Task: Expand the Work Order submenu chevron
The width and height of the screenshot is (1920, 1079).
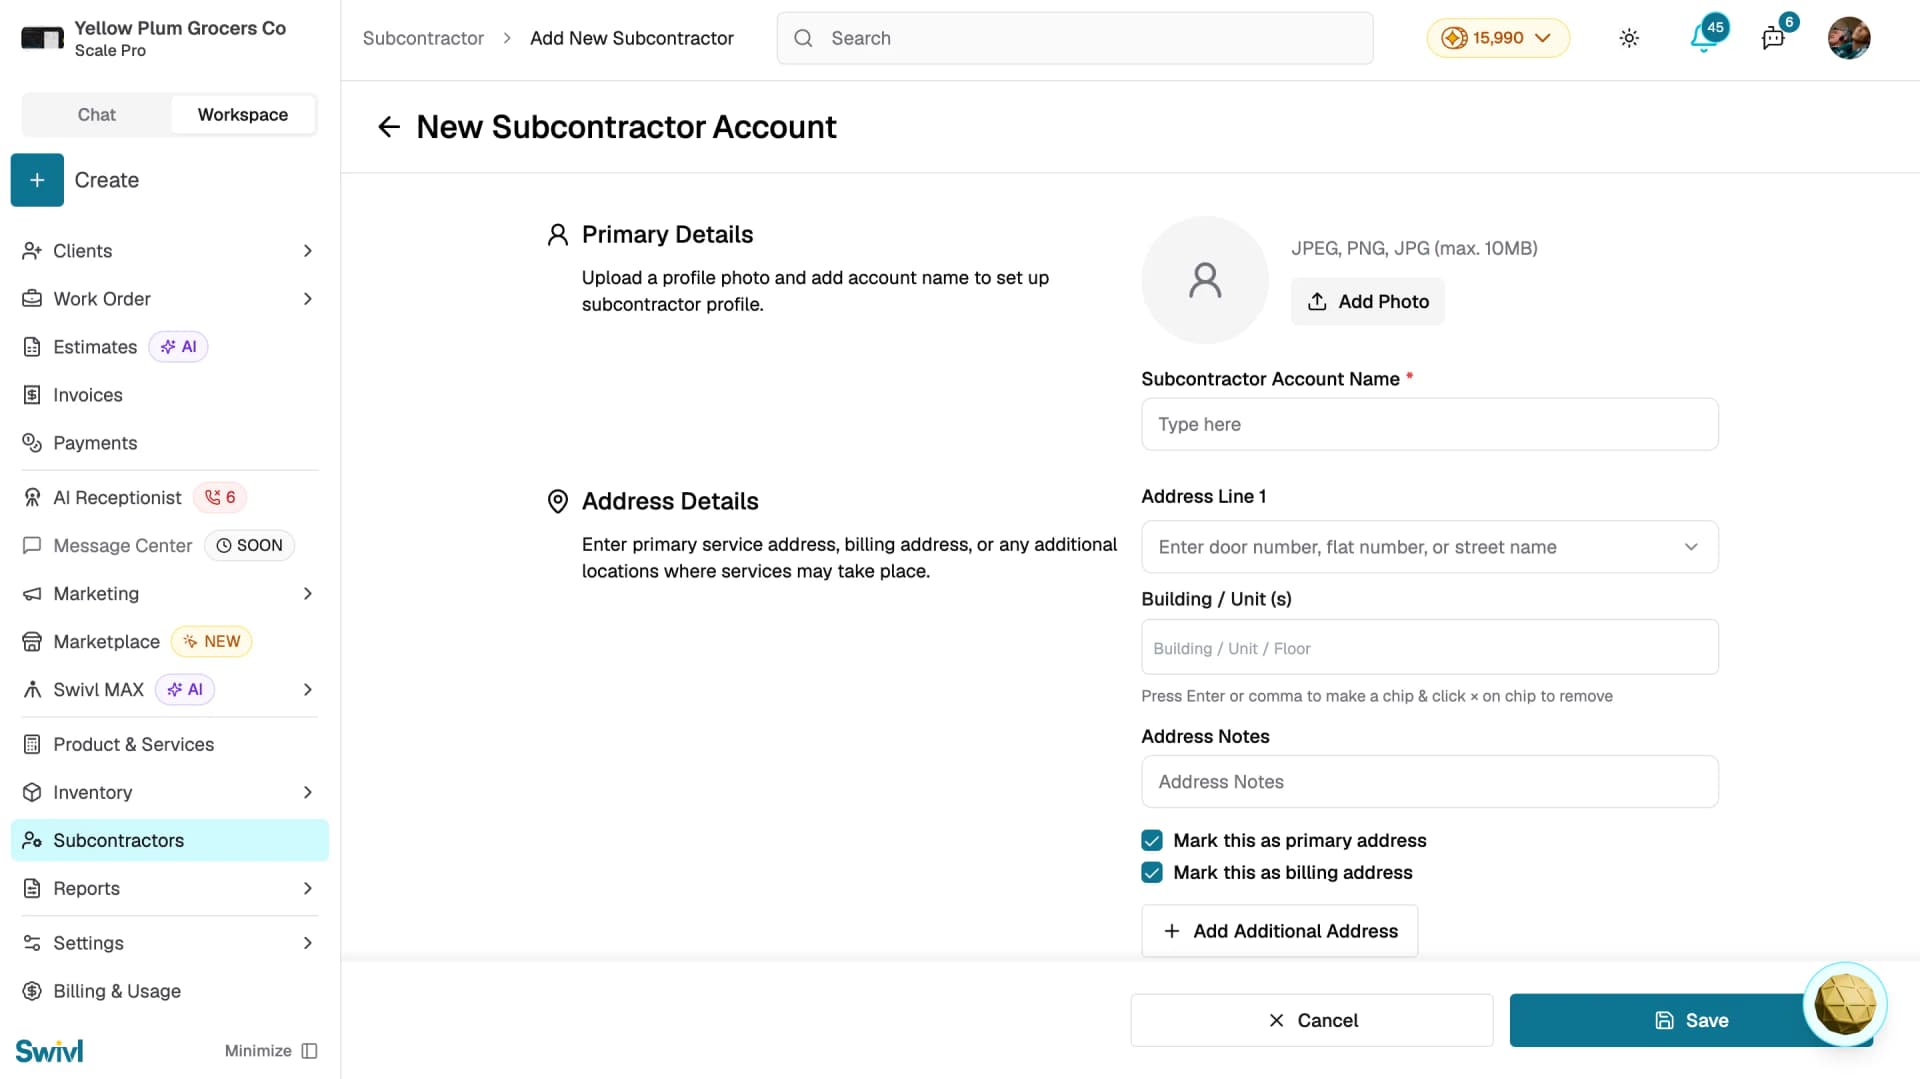Action: tap(308, 299)
